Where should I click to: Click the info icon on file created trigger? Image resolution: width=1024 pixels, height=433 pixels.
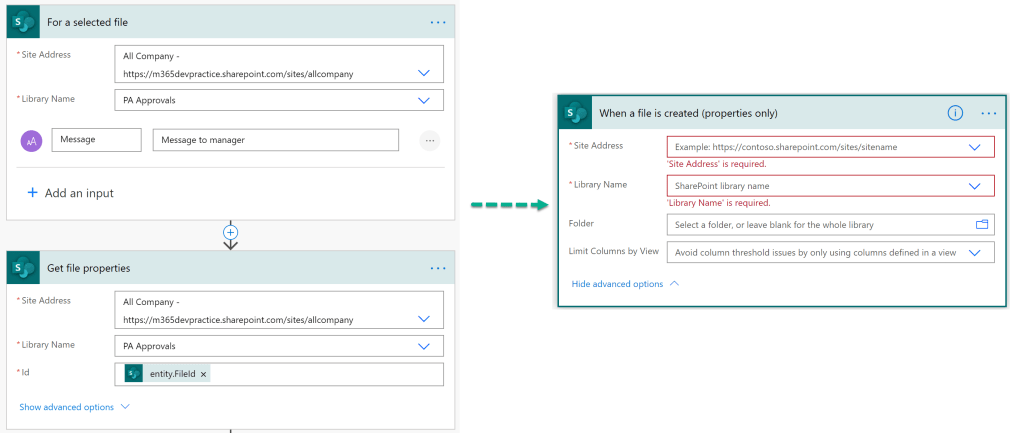[955, 113]
